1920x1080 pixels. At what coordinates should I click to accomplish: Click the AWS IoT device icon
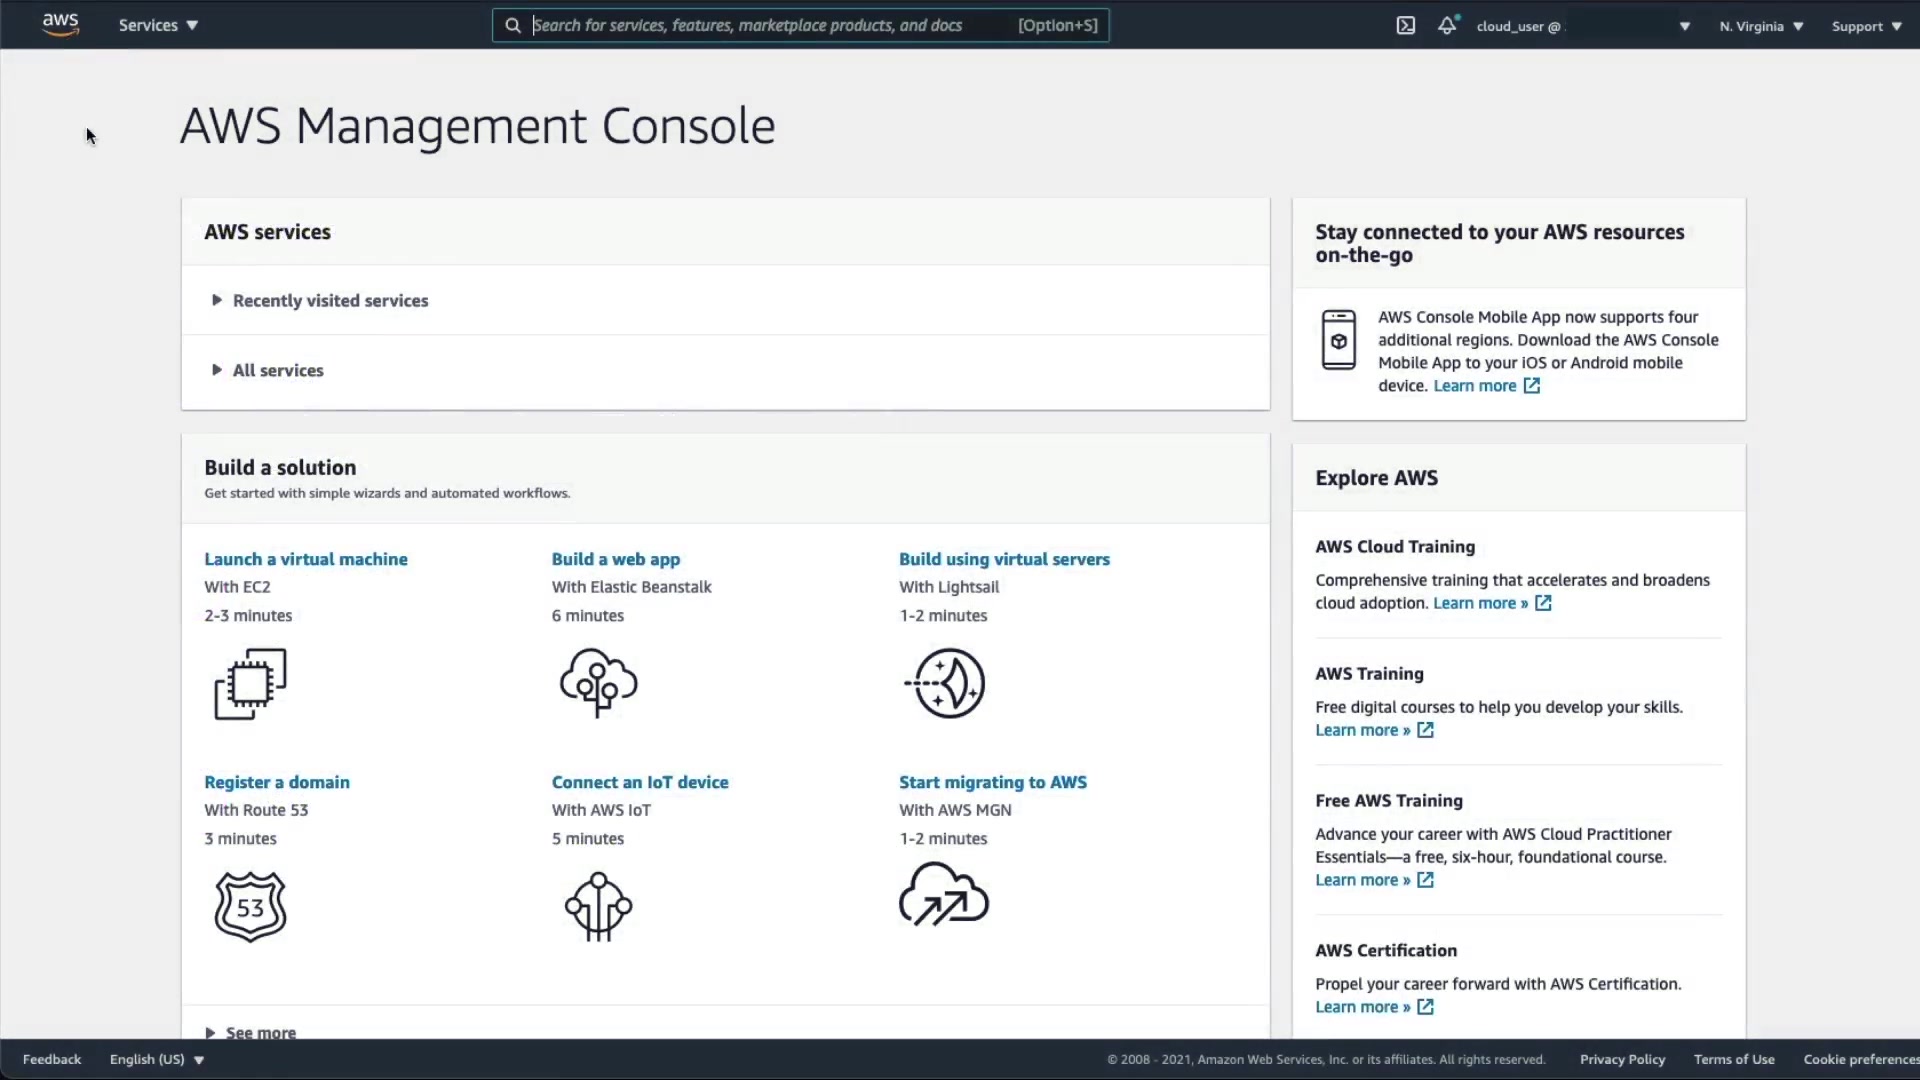click(x=598, y=906)
